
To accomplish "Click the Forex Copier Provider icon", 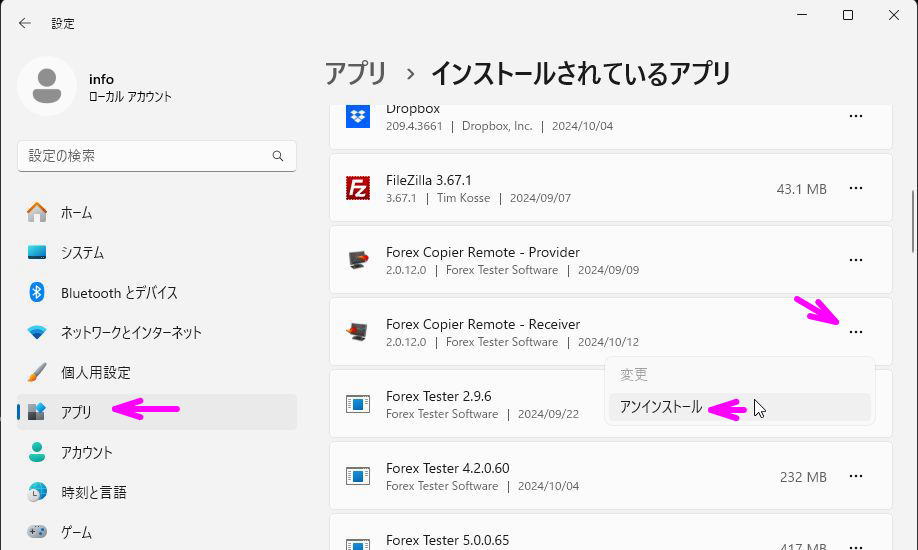I will click(x=358, y=259).
